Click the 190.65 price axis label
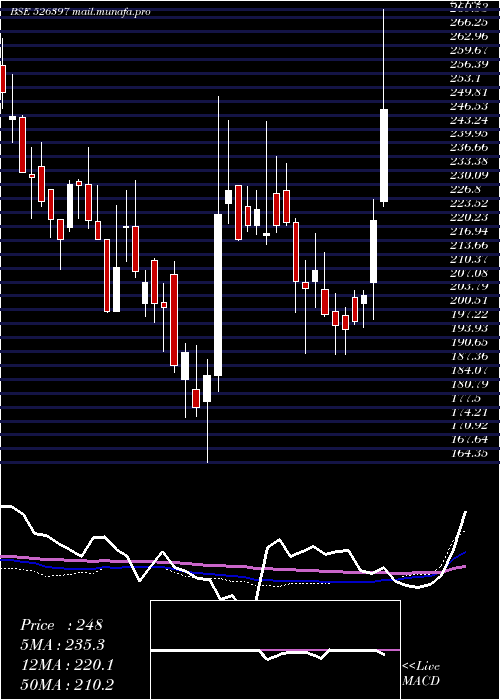This screenshot has width=500, height=700. [470, 342]
